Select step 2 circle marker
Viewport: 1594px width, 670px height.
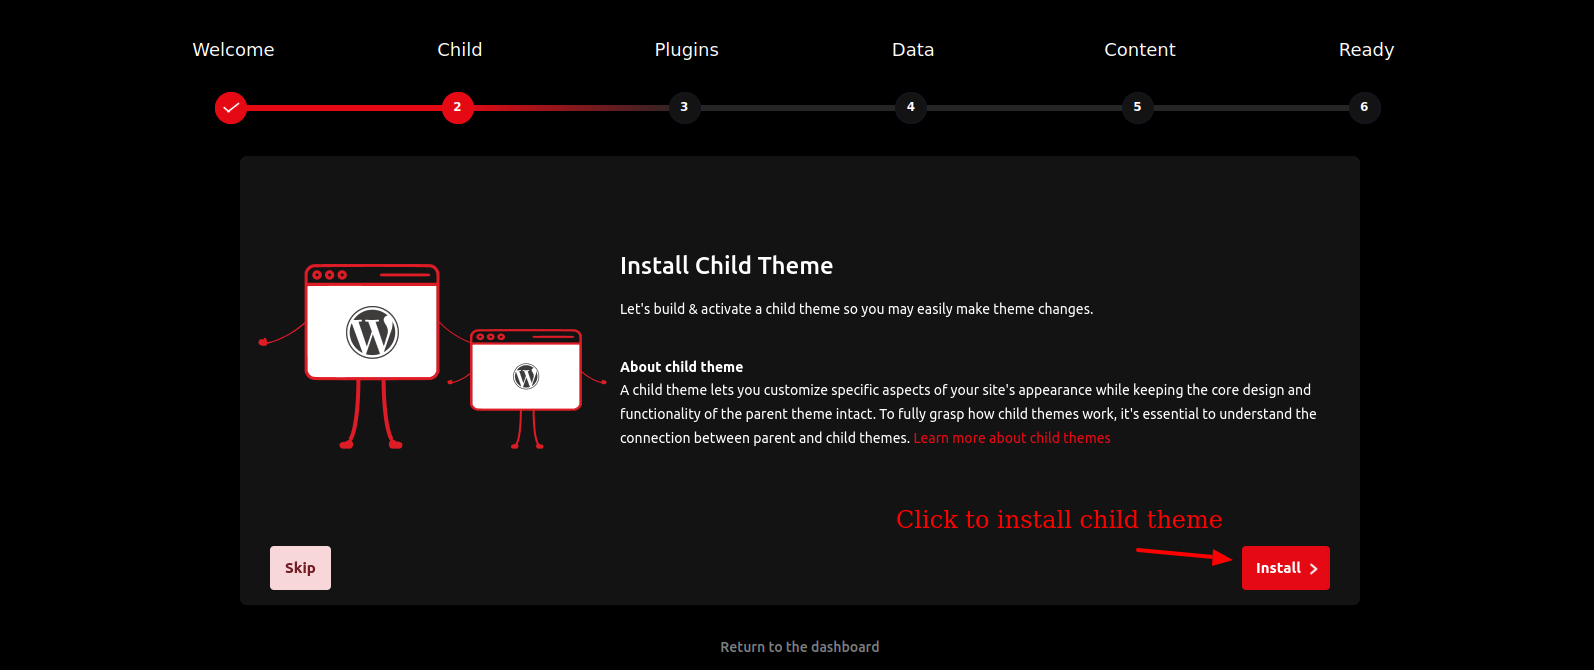(458, 107)
